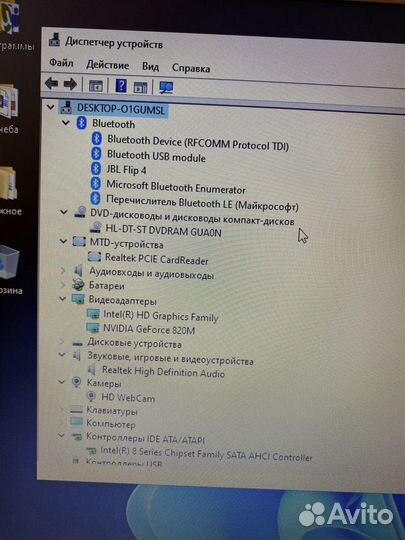Click the scan for hardware changes monitor icon
Viewport: 405px width, 540px height.
point(166,87)
